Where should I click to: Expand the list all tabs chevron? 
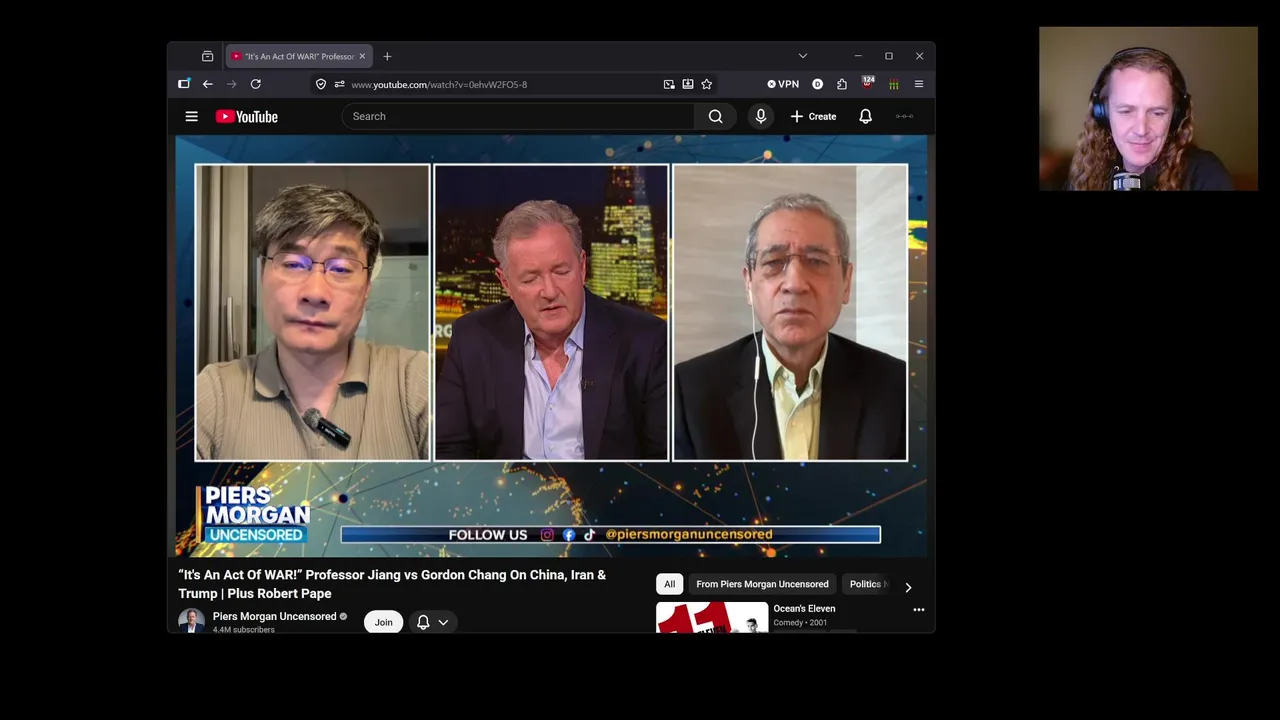(802, 56)
